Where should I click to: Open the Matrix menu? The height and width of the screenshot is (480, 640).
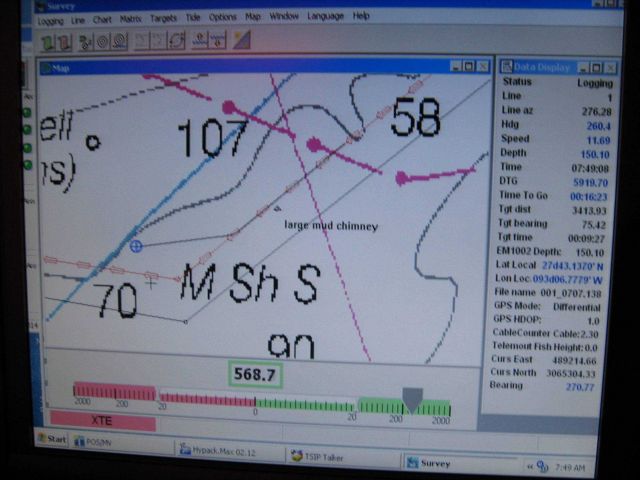click(x=131, y=19)
